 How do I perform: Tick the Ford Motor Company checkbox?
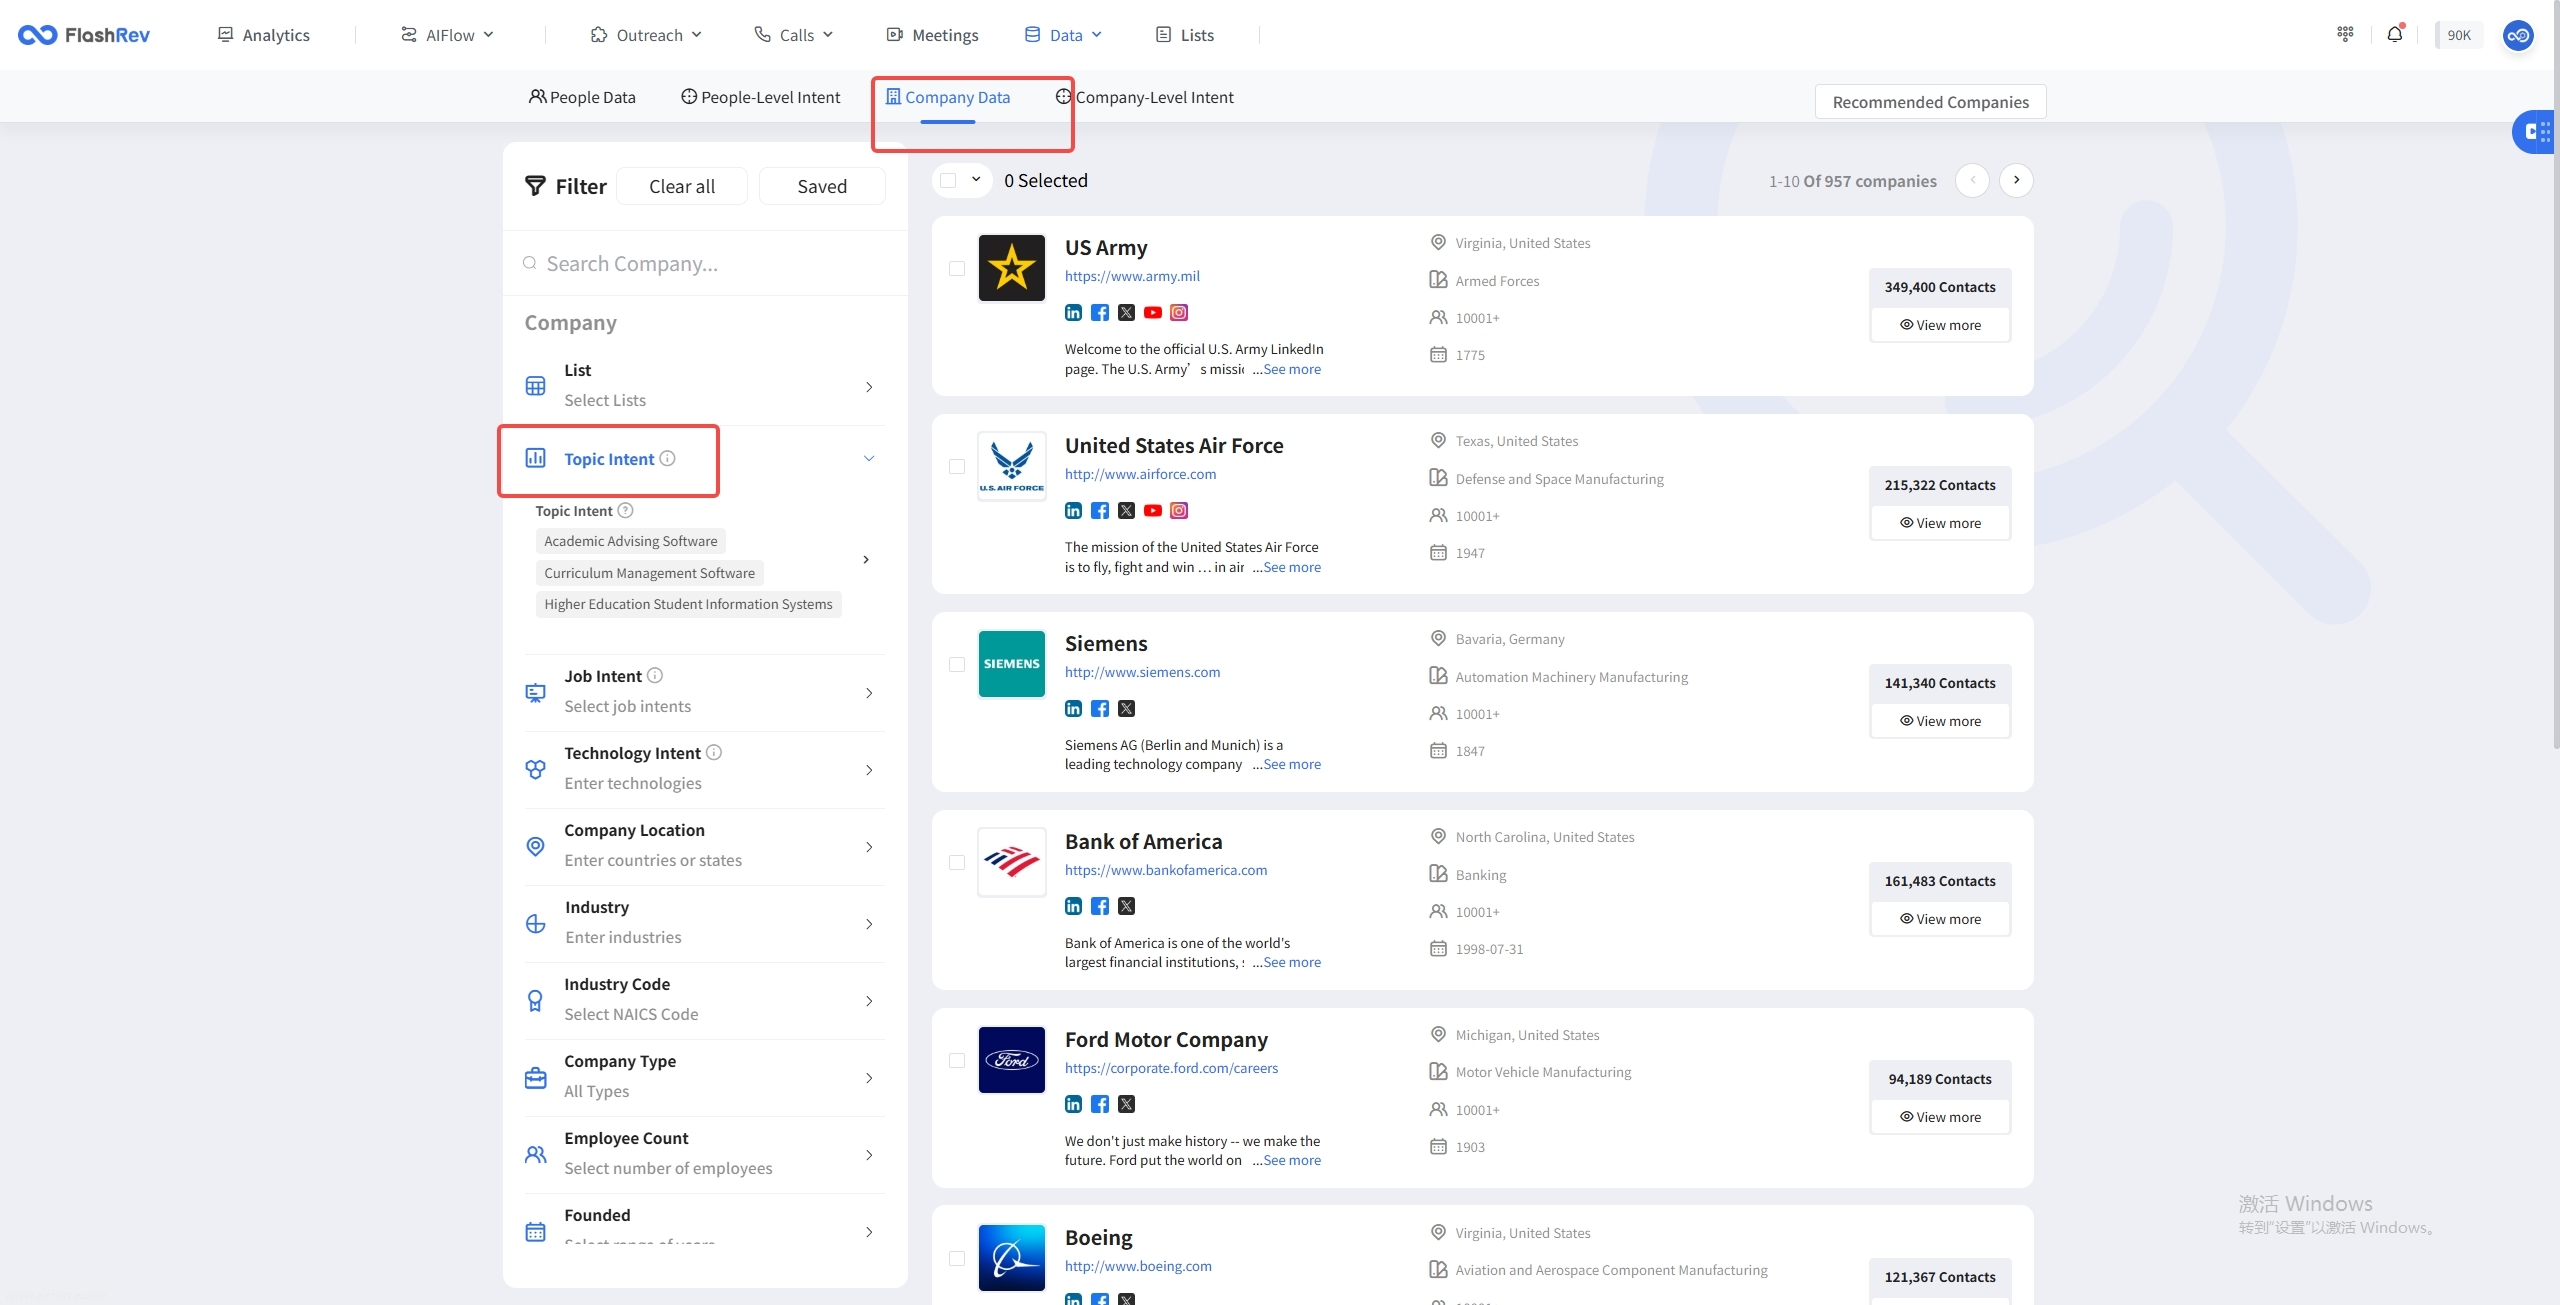[957, 1060]
